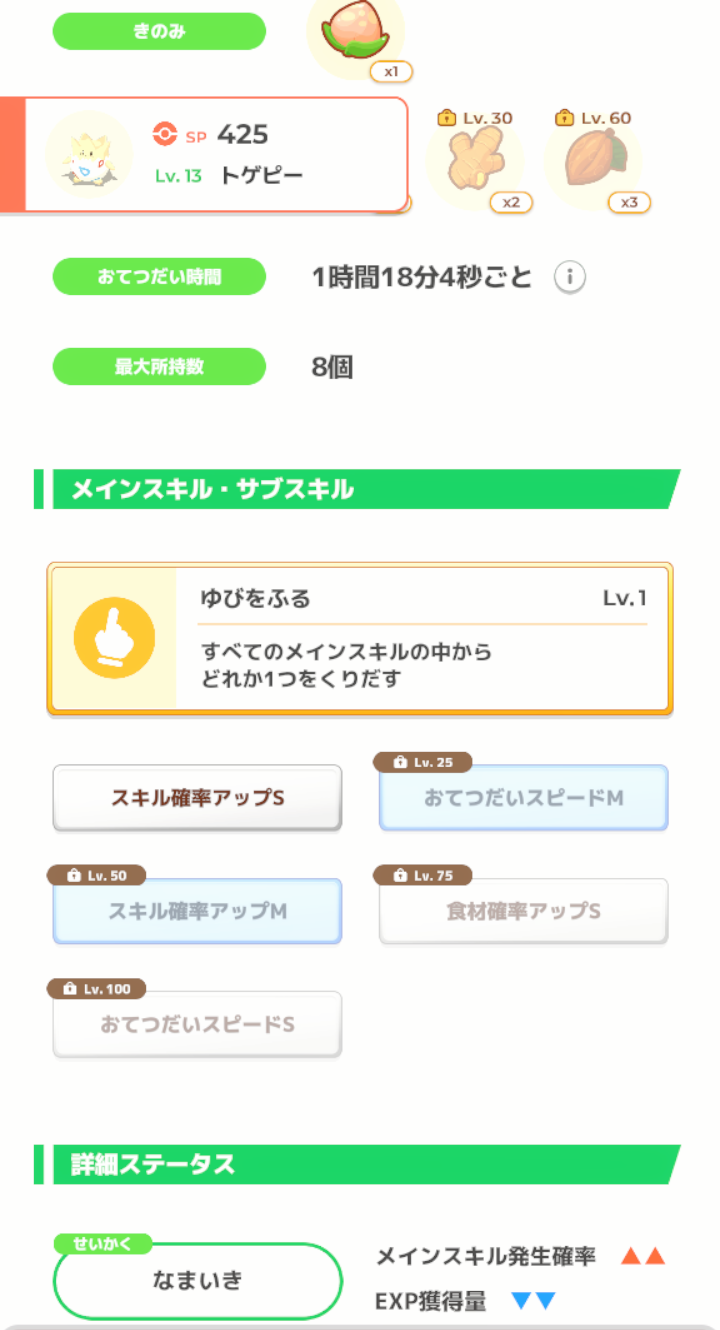Tap the locked スキル確率アップM sub skill

pyautogui.click(x=197, y=911)
